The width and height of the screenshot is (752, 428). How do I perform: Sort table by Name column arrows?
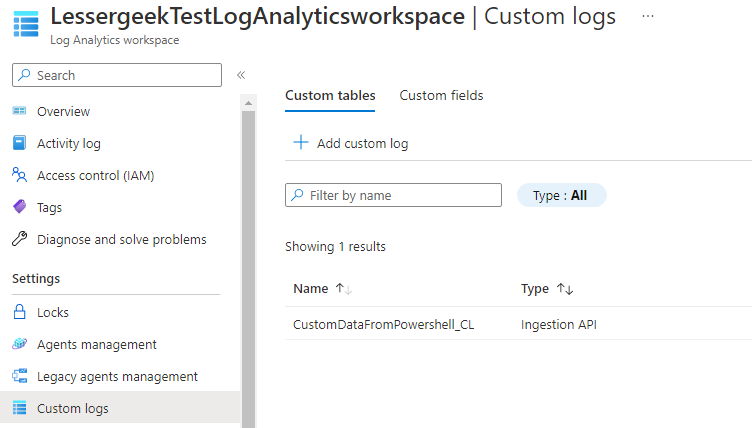click(x=344, y=288)
